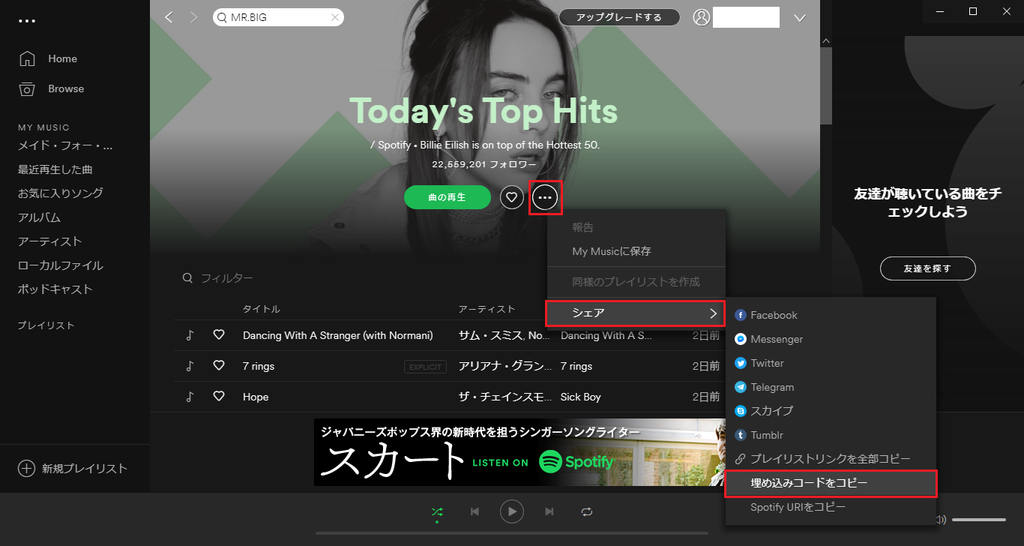Open the playlist more options button
Image resolution: width=1024 pixels, height=546 pixels.
545,197
